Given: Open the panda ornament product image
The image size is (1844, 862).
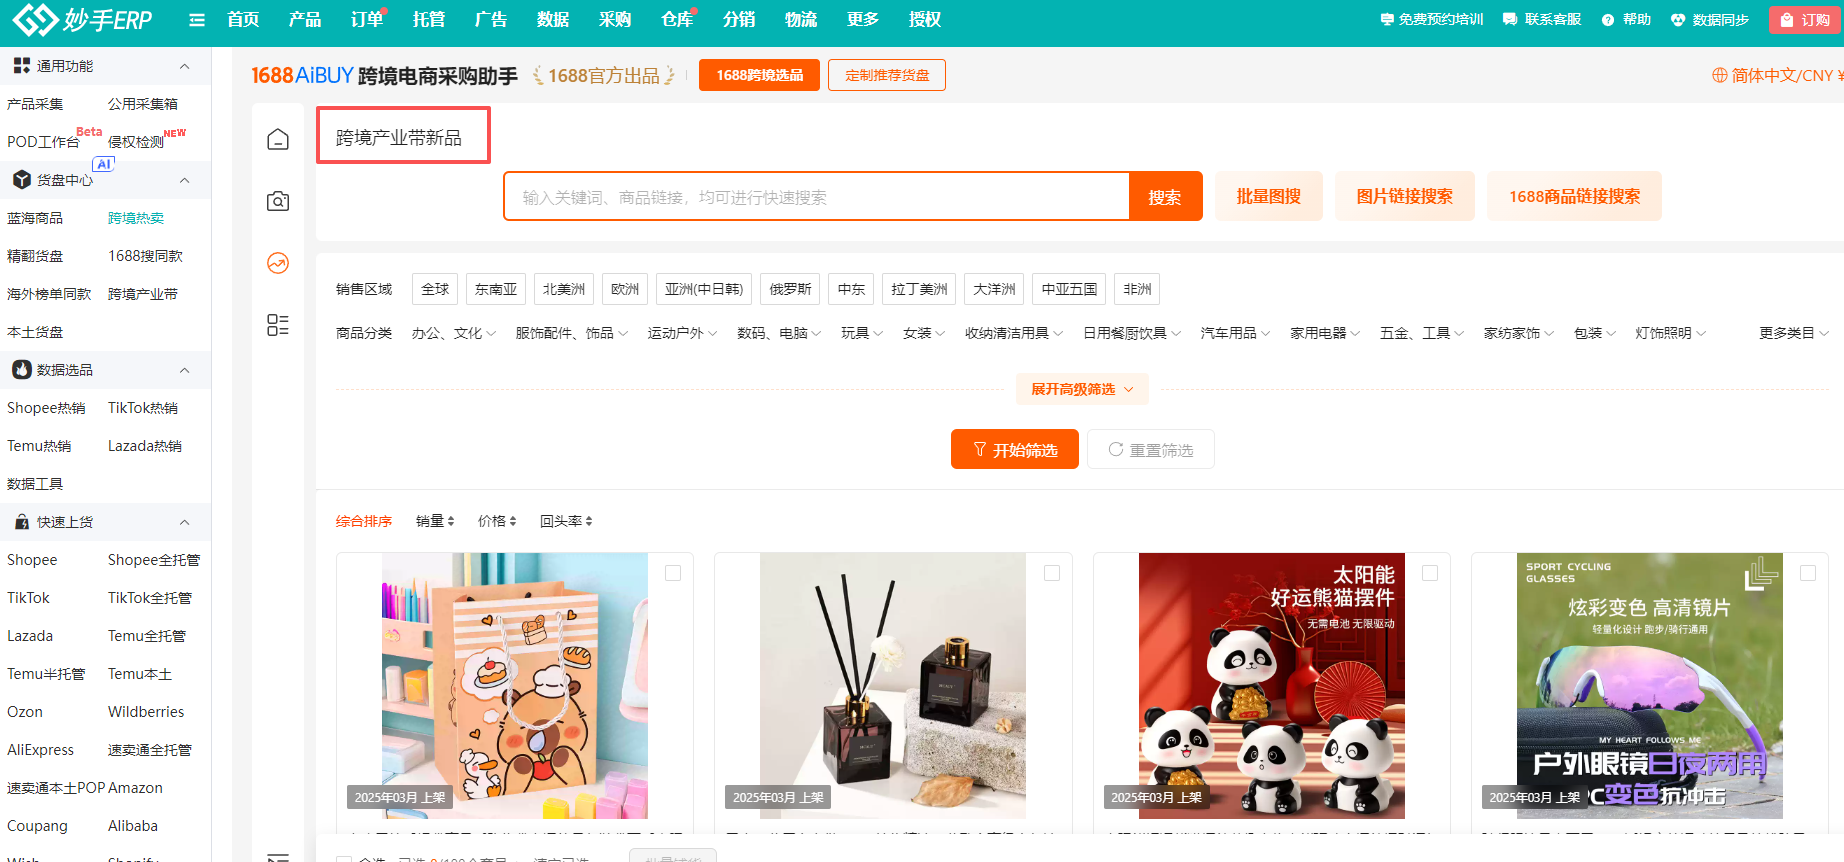Looking at the screenshot, I should coord(1272,686).
